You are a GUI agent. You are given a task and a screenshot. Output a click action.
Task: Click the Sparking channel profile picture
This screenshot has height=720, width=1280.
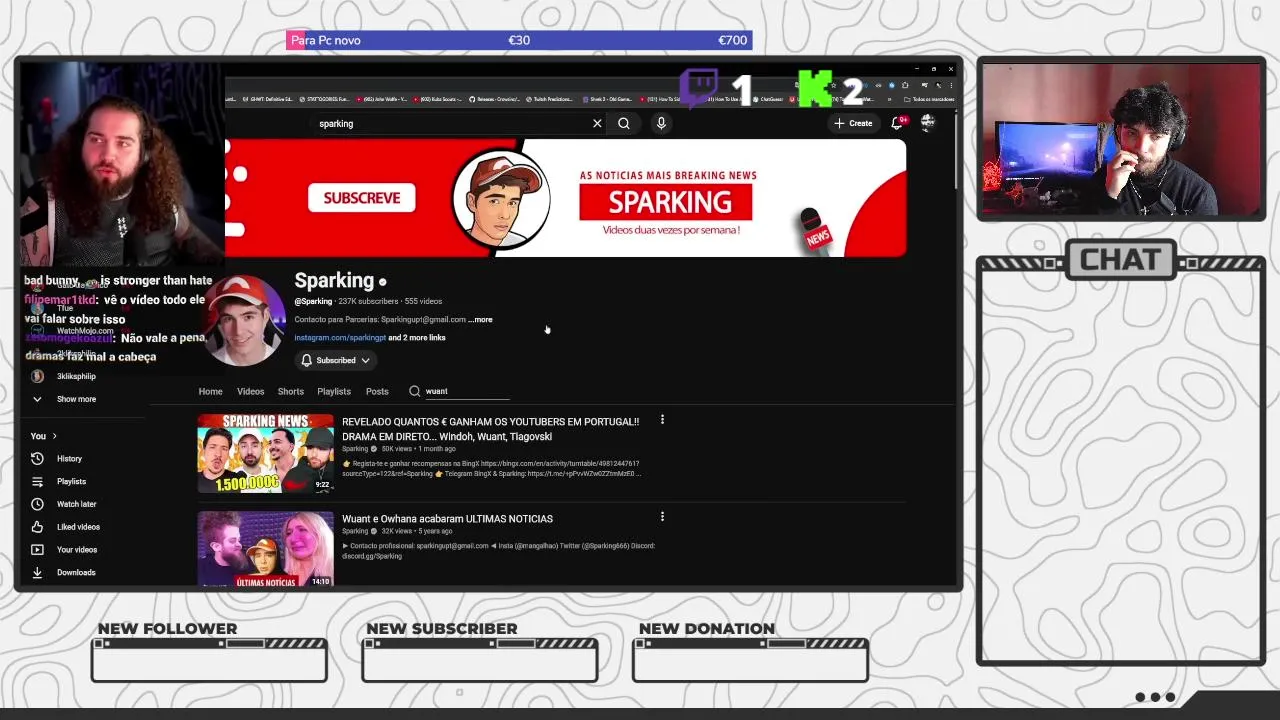coord(245,320)
